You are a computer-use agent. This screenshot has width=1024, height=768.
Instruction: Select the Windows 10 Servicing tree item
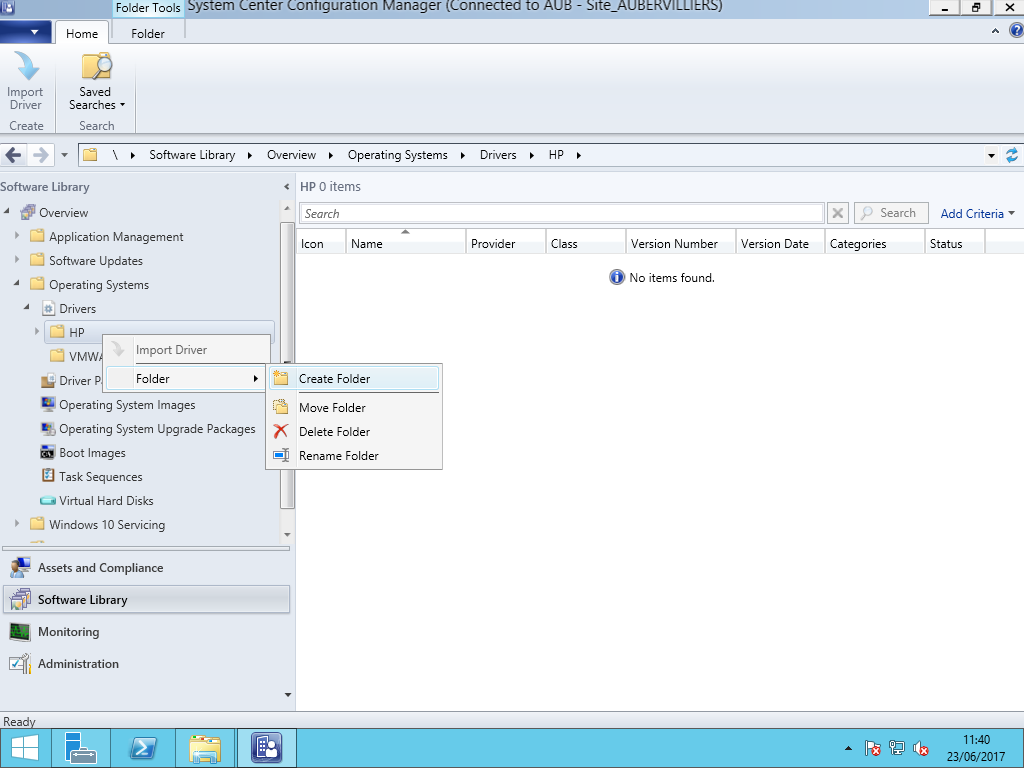pos(107,525)
